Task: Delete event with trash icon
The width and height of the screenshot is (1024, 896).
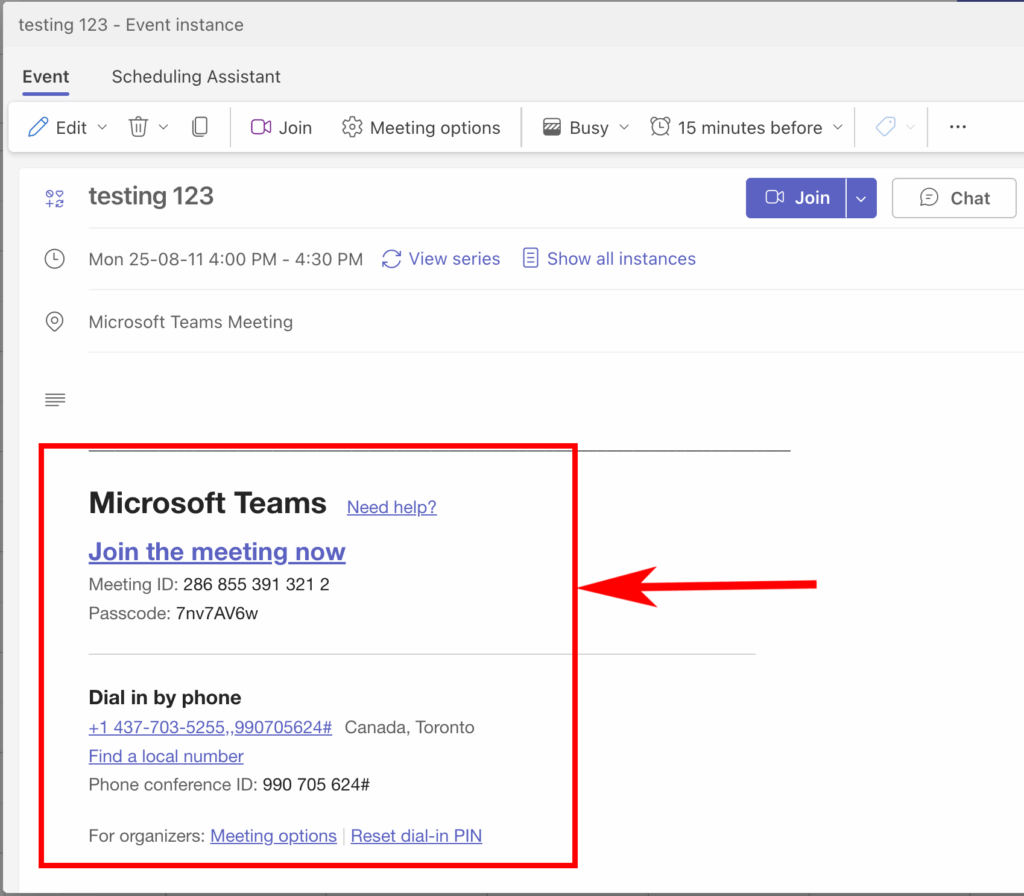Action: [138, 127]
